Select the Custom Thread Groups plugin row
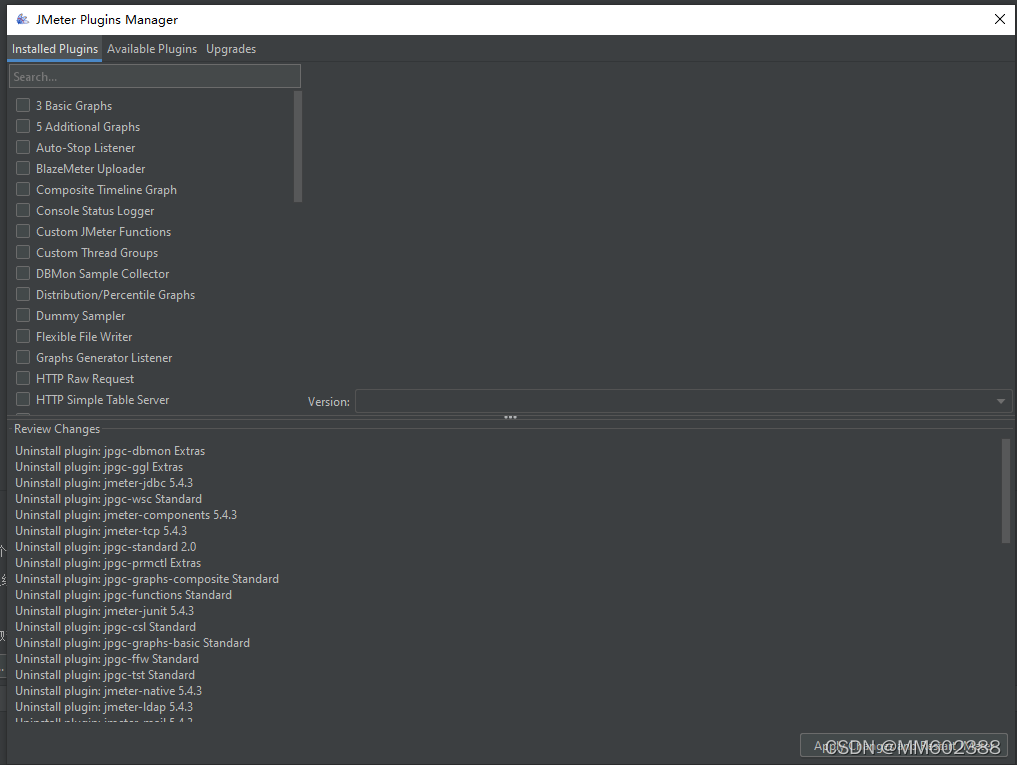Screen dimensions: 1017x765 click(x=97, y=253)
